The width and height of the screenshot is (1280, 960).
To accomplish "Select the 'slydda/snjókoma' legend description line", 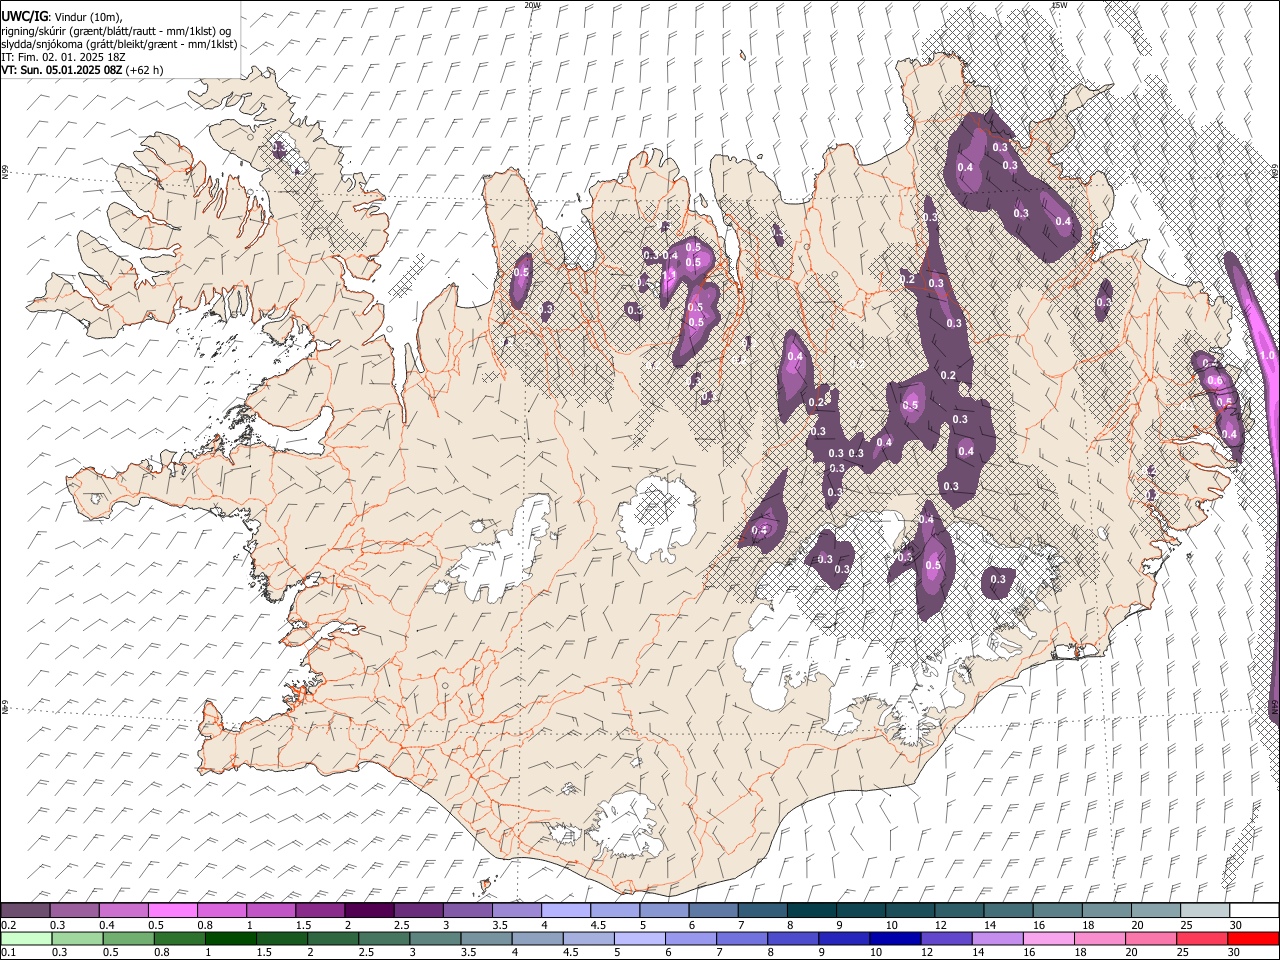I will (x=119, y=44).
